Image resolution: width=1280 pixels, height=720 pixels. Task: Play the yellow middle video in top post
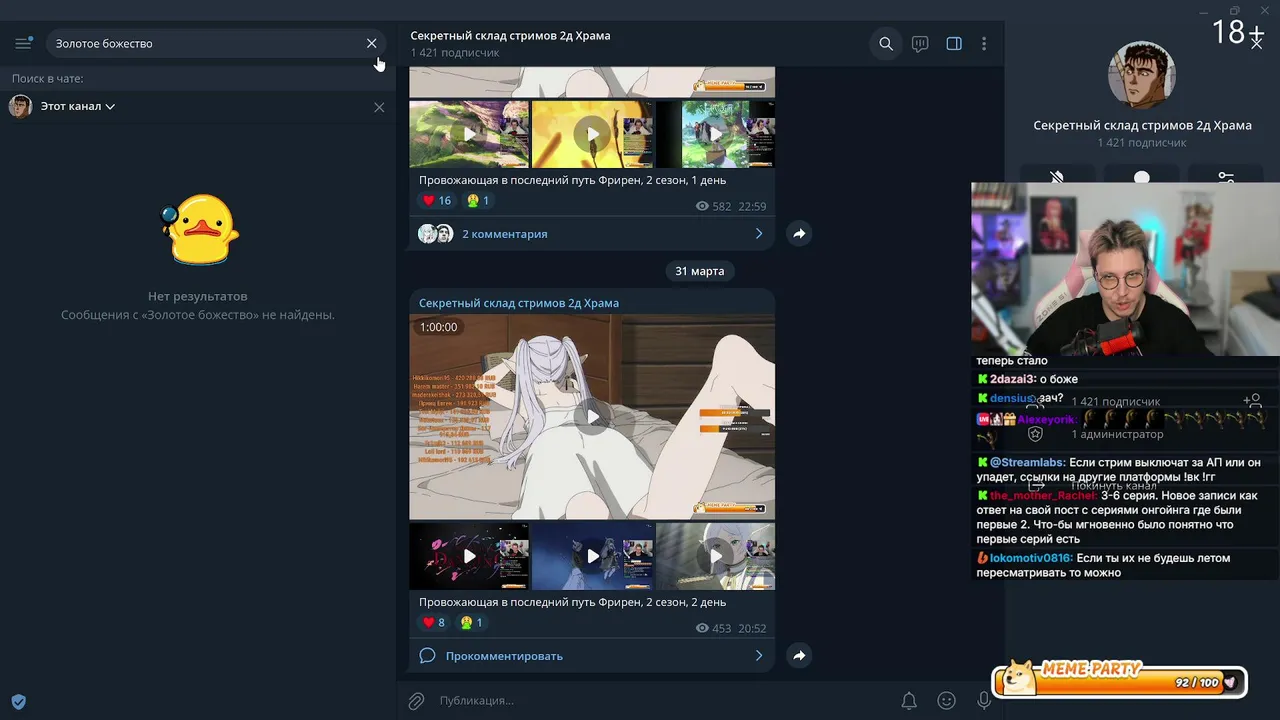pos(592,133)
